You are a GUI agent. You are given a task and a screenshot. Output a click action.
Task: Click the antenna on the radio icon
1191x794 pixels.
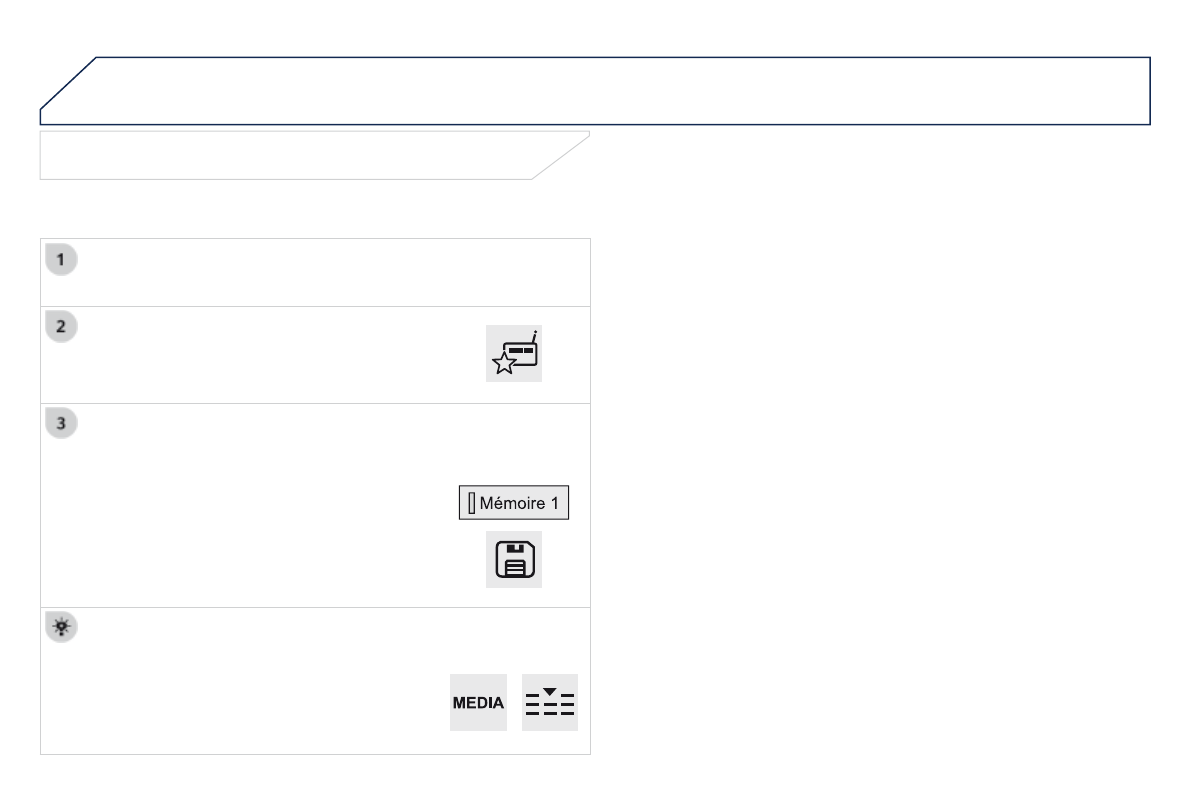[533, 335]
